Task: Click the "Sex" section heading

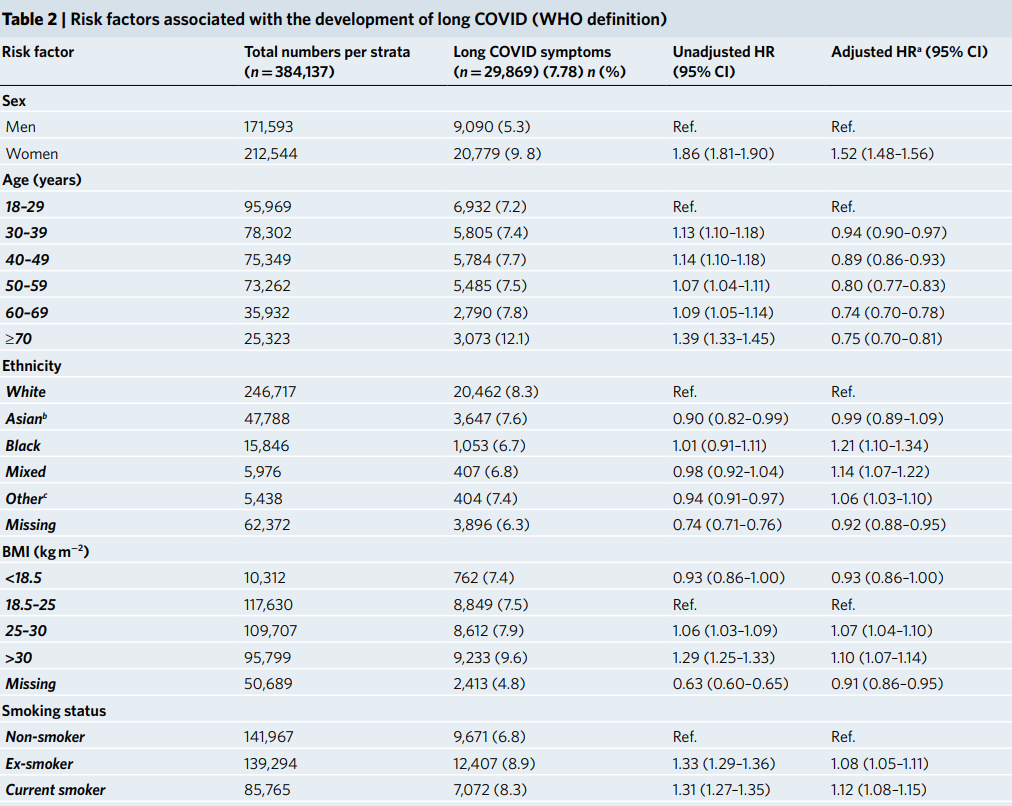Action: pyautogui.click(x=14, y=100)
